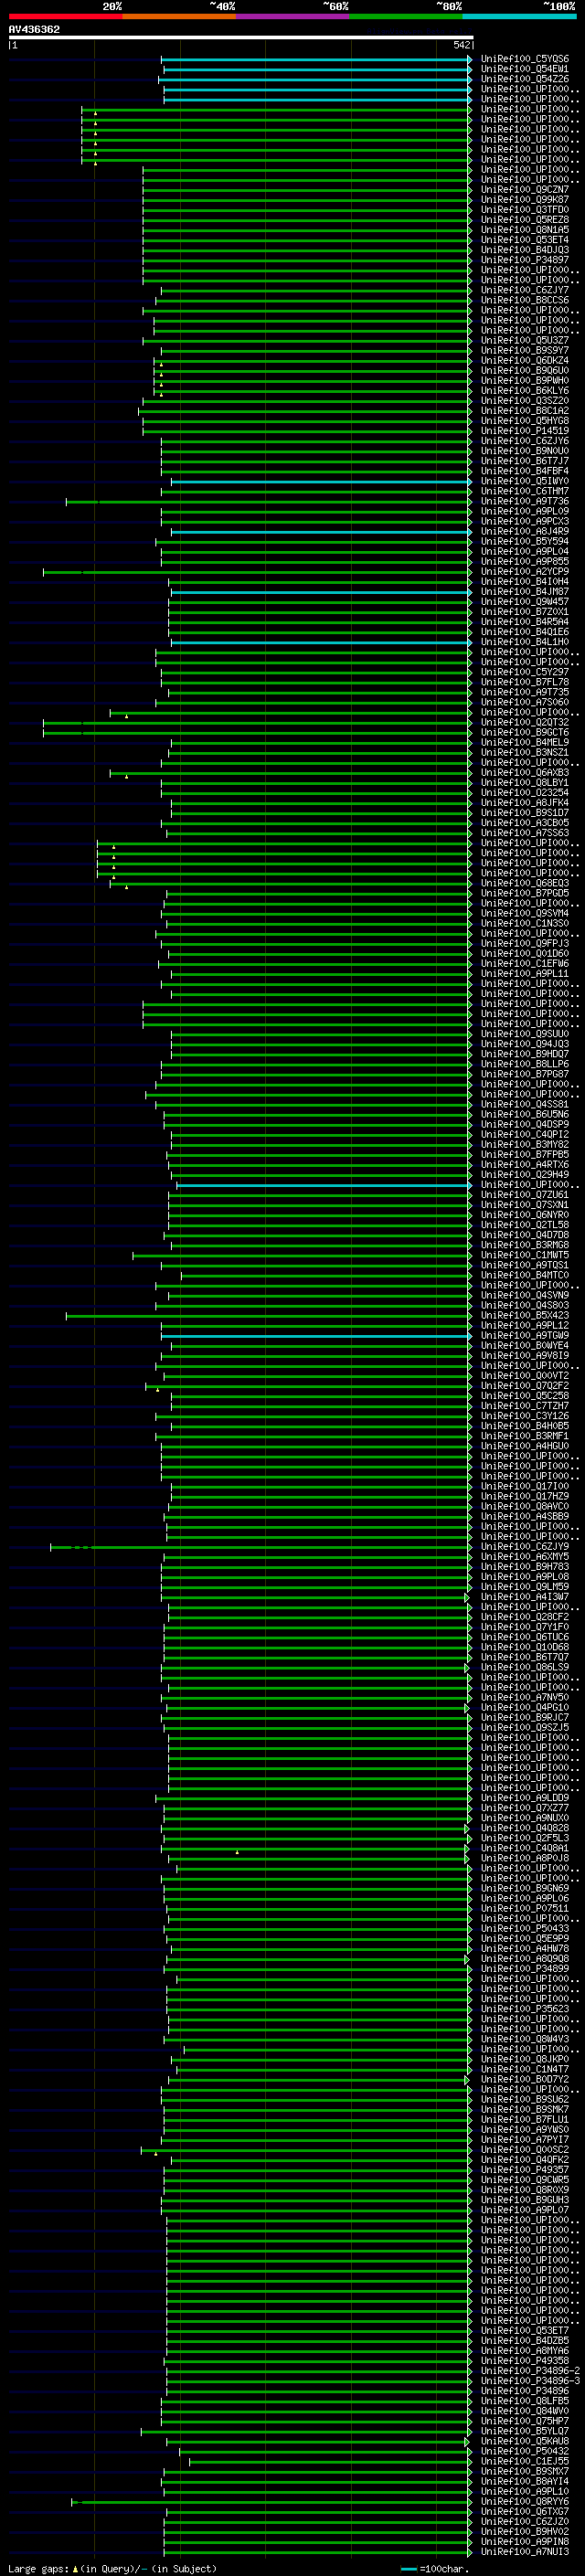Screen dimensions: 585x2576
Task: Click the white query sequence ruler bar
Action: 241,37
